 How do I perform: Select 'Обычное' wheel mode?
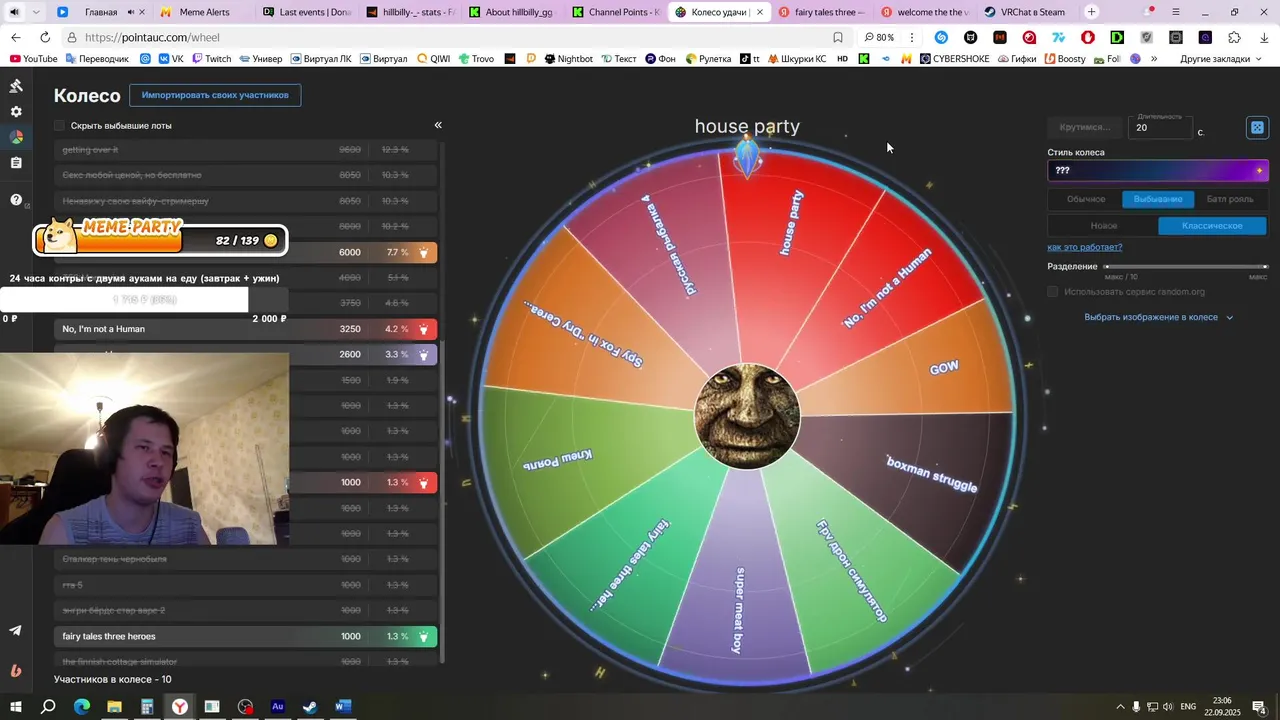[x=1086, y=199]
